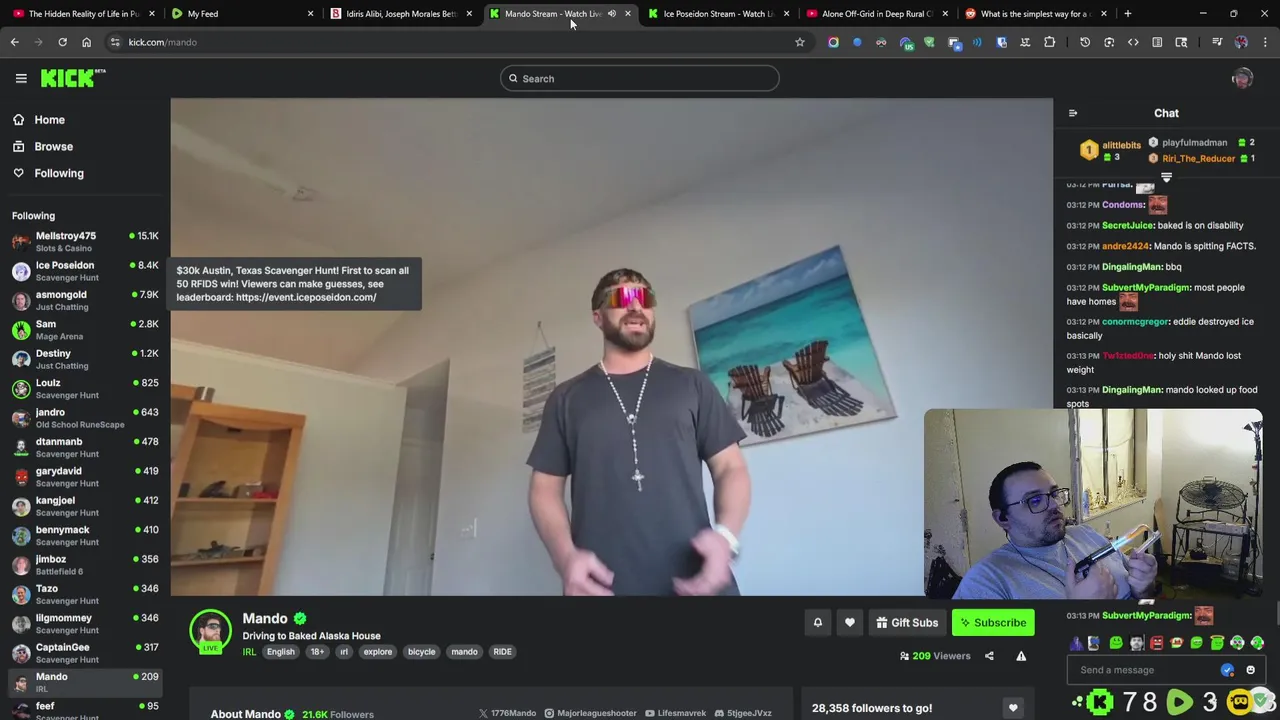Open kangjoel channel in sidebar

point(85,506)
